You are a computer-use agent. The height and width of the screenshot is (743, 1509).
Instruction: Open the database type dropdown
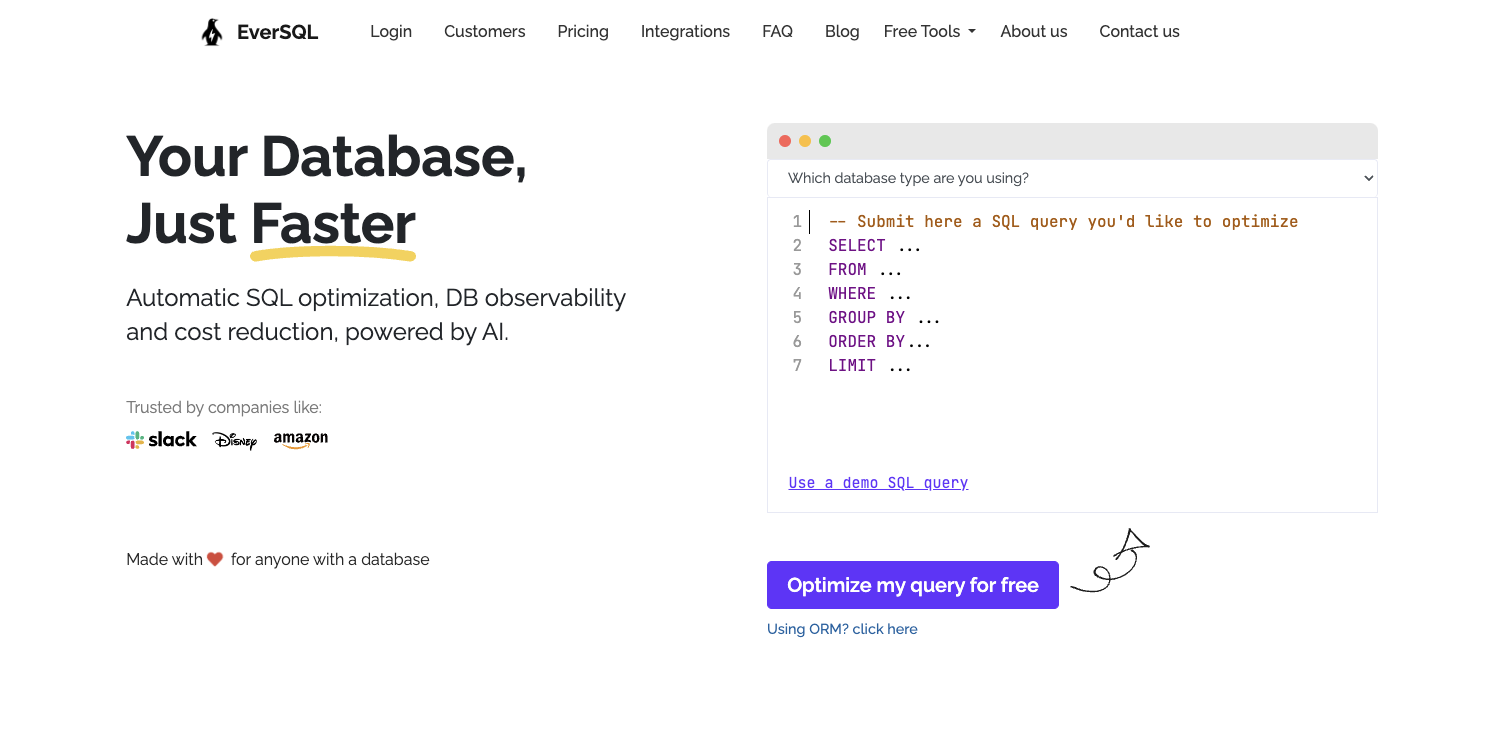click(1071, 177)
